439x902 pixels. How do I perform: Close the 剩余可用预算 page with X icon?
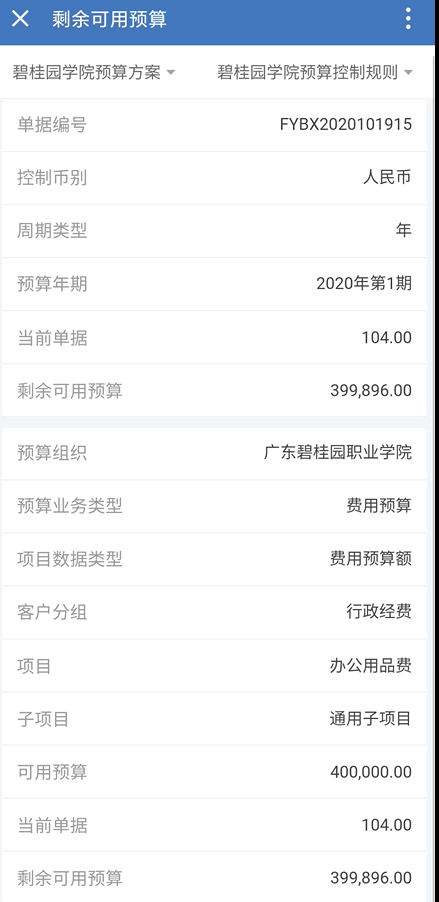click(20, 19)
